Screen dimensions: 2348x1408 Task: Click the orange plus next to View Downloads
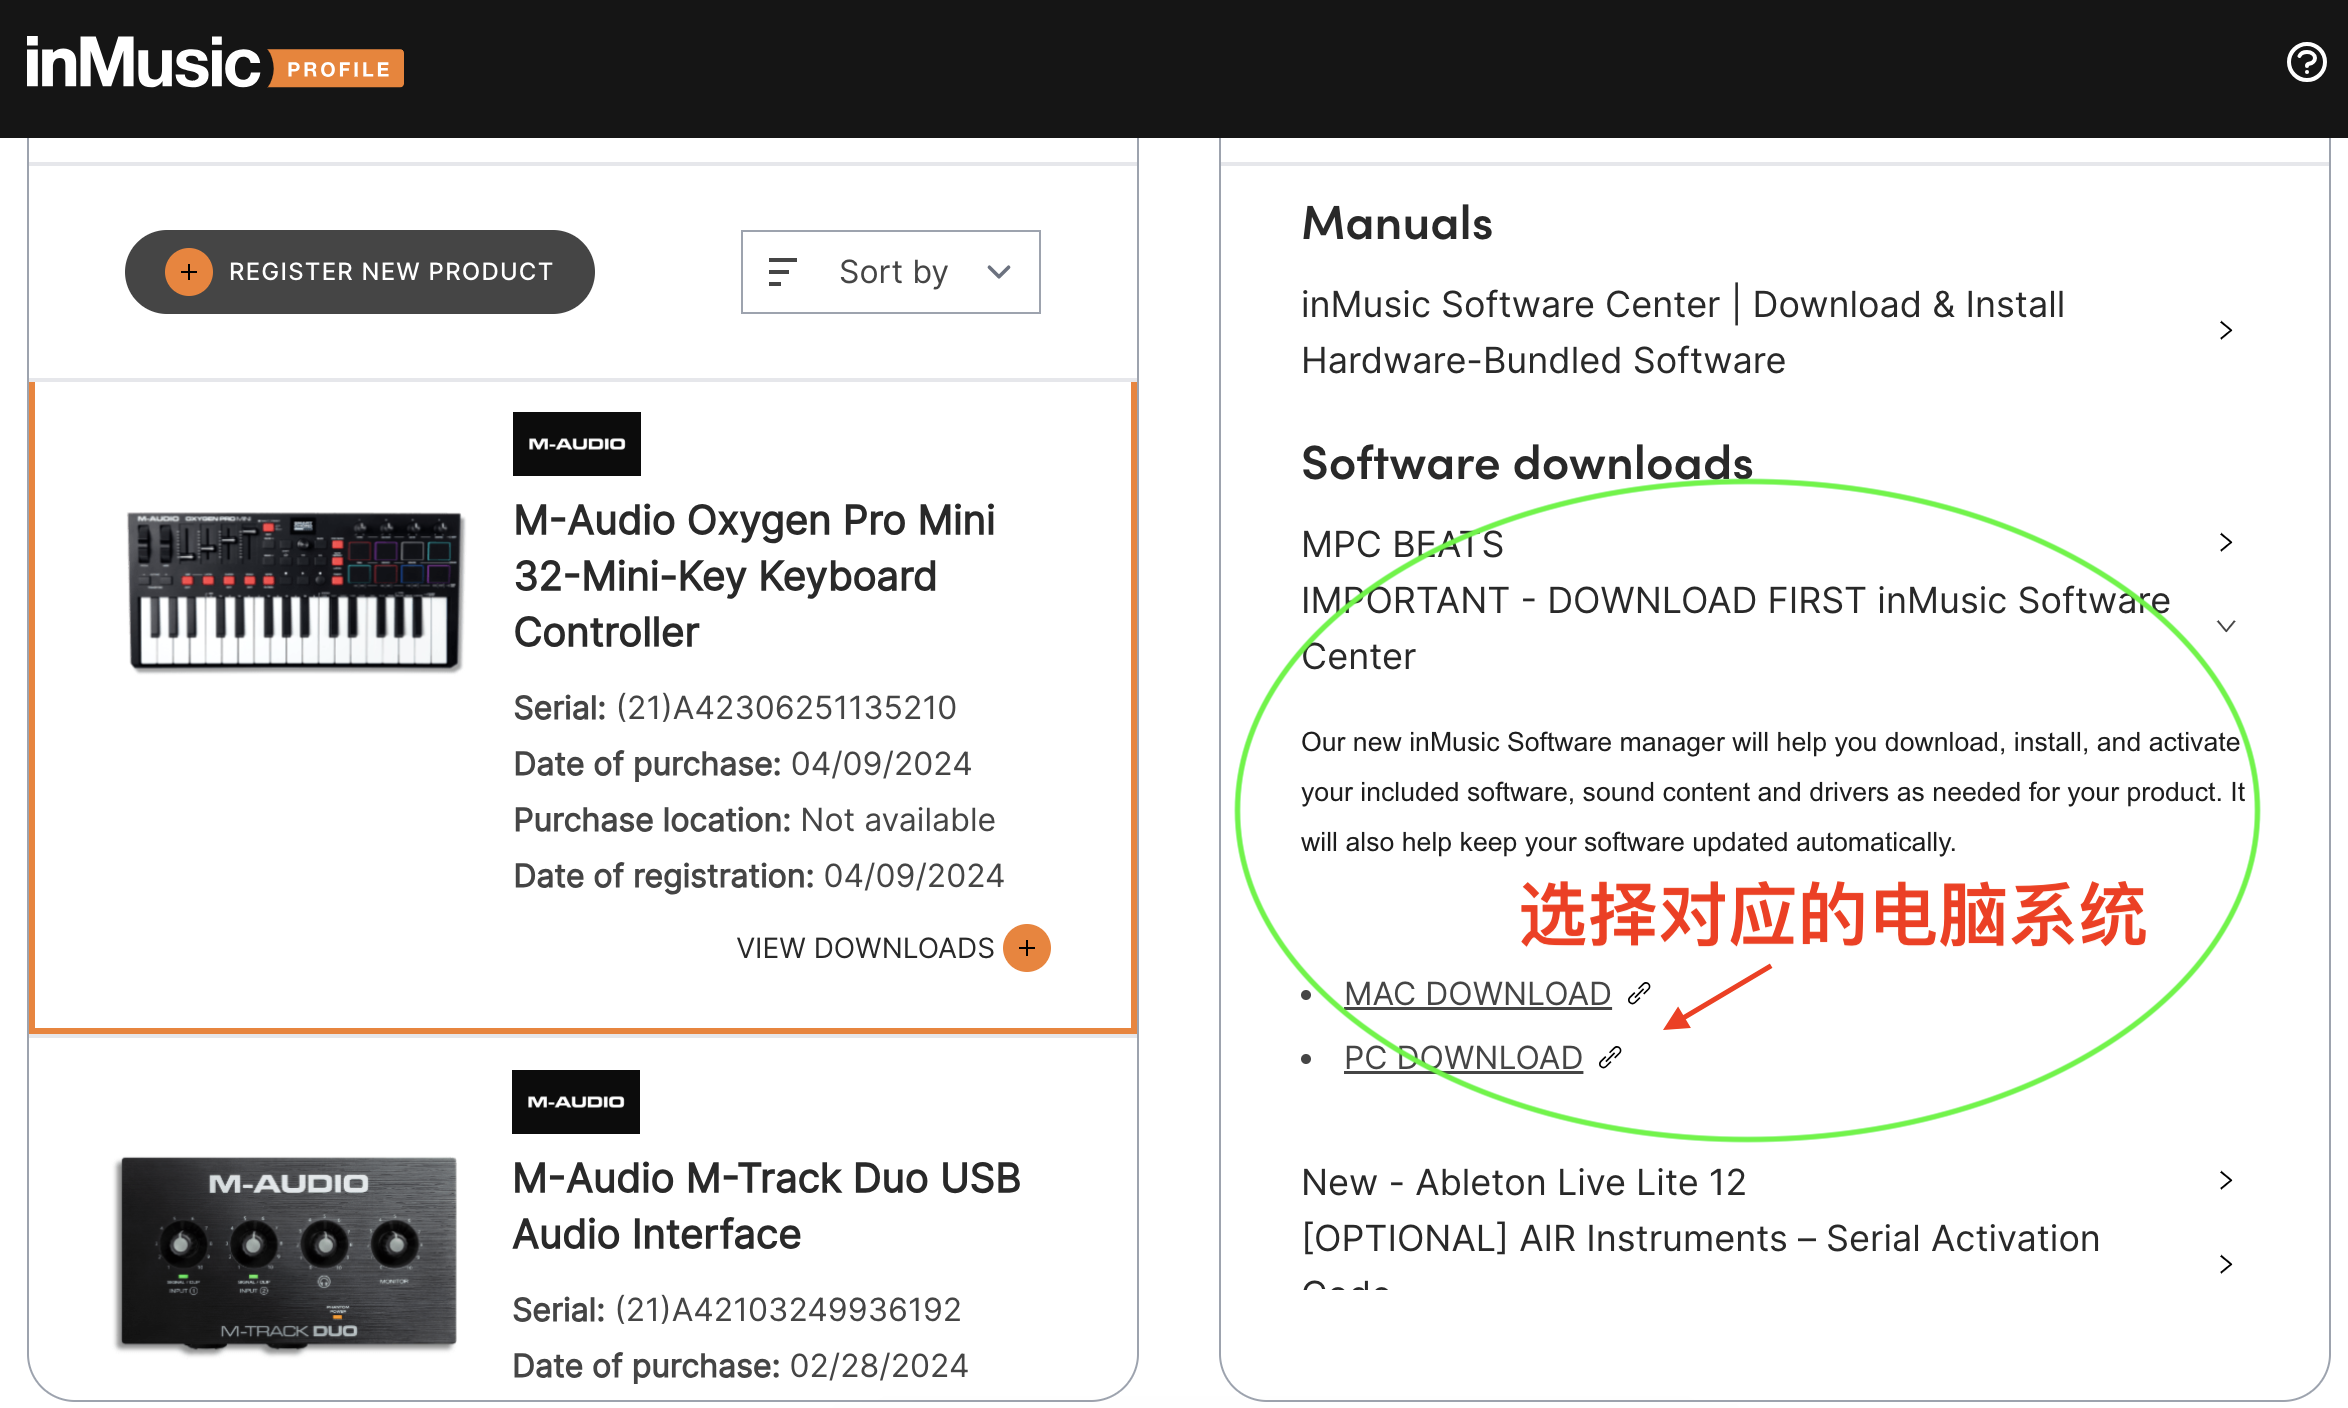pyautogui.click(x=1027, y=948)
